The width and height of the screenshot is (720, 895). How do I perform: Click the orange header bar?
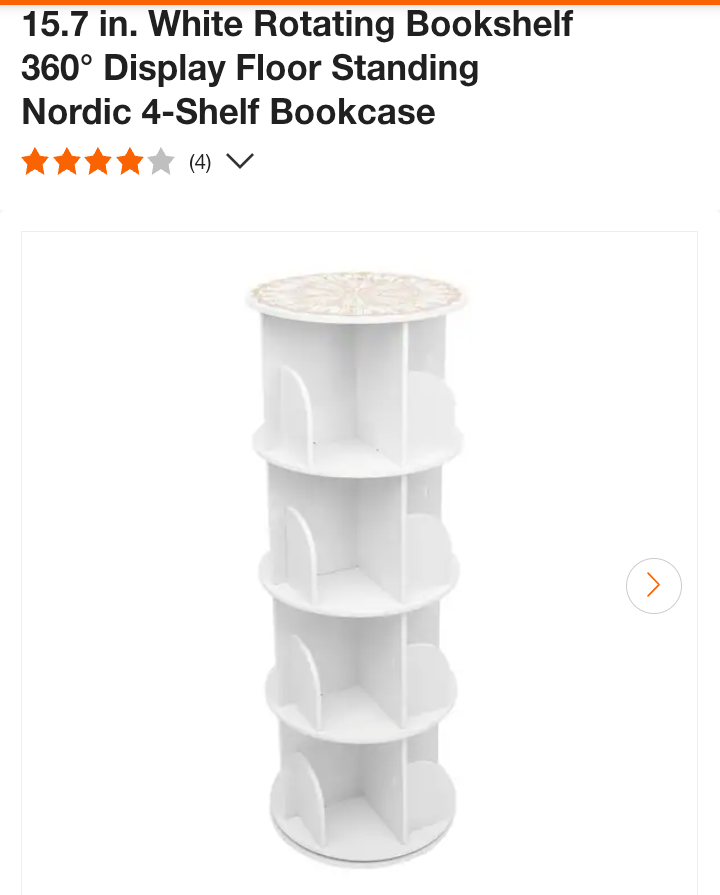tap(360, 2)
